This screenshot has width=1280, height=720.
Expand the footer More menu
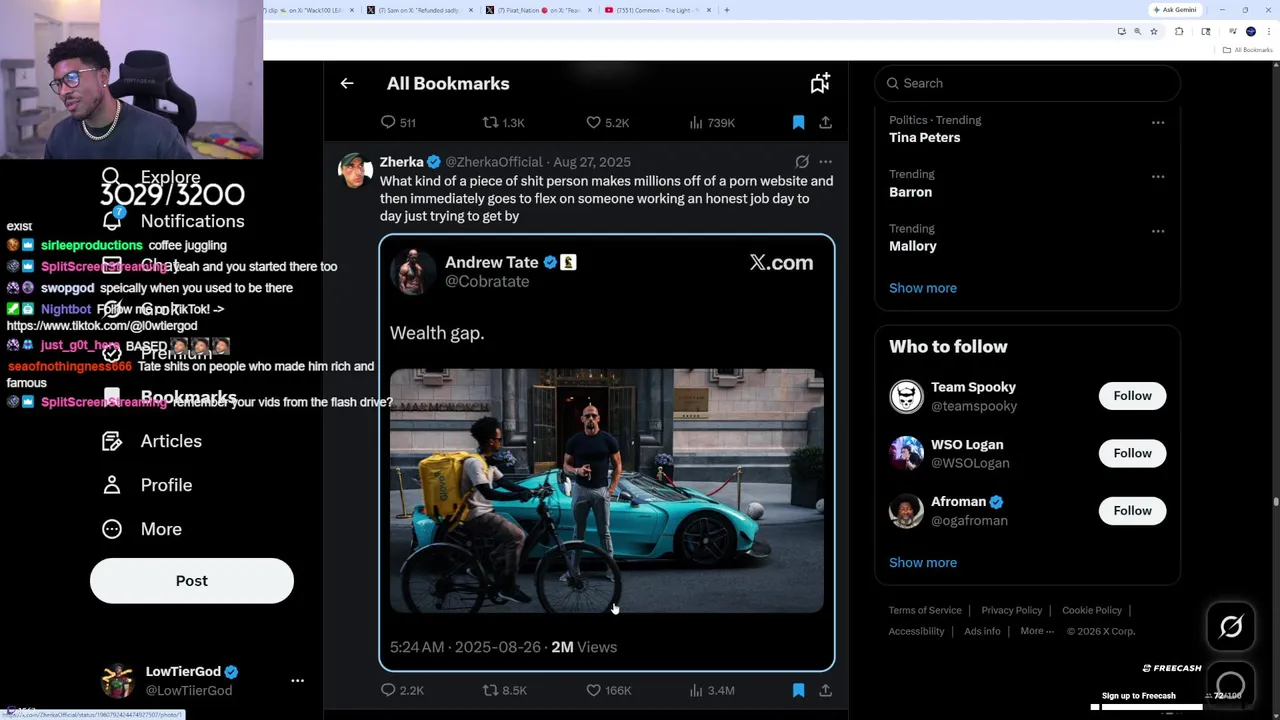coord(1037,631)
